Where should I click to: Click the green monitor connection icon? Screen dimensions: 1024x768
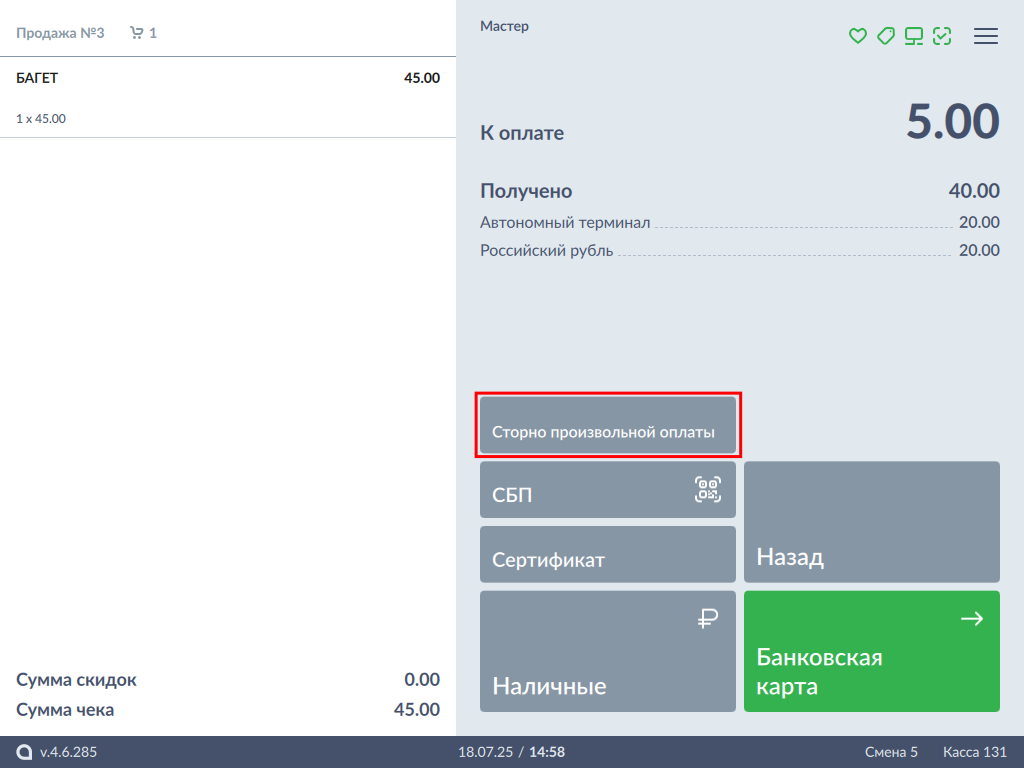coord(913,36)
